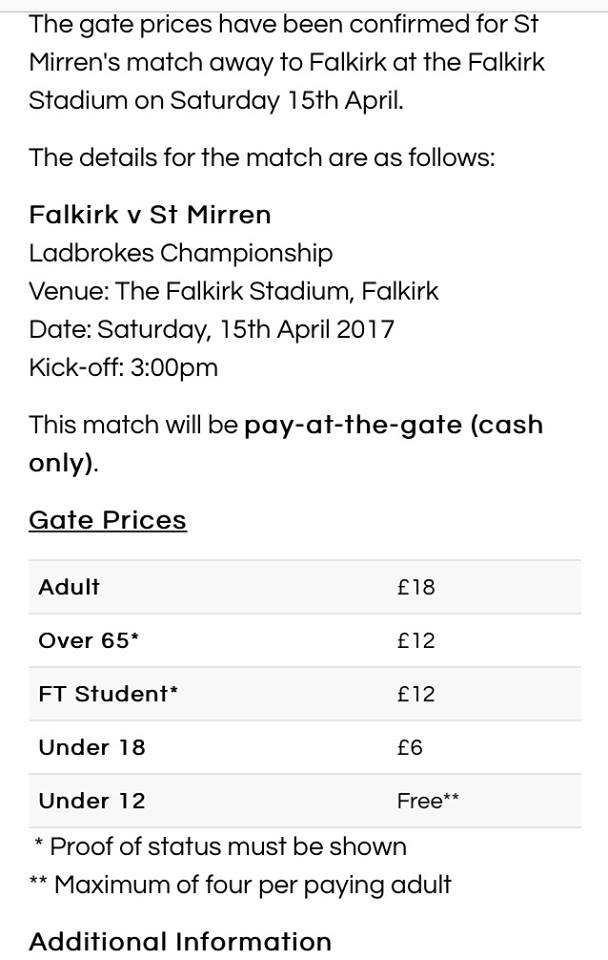Select the Over 65 price row
Screen dimensions: 608x960
click(304, 640)
